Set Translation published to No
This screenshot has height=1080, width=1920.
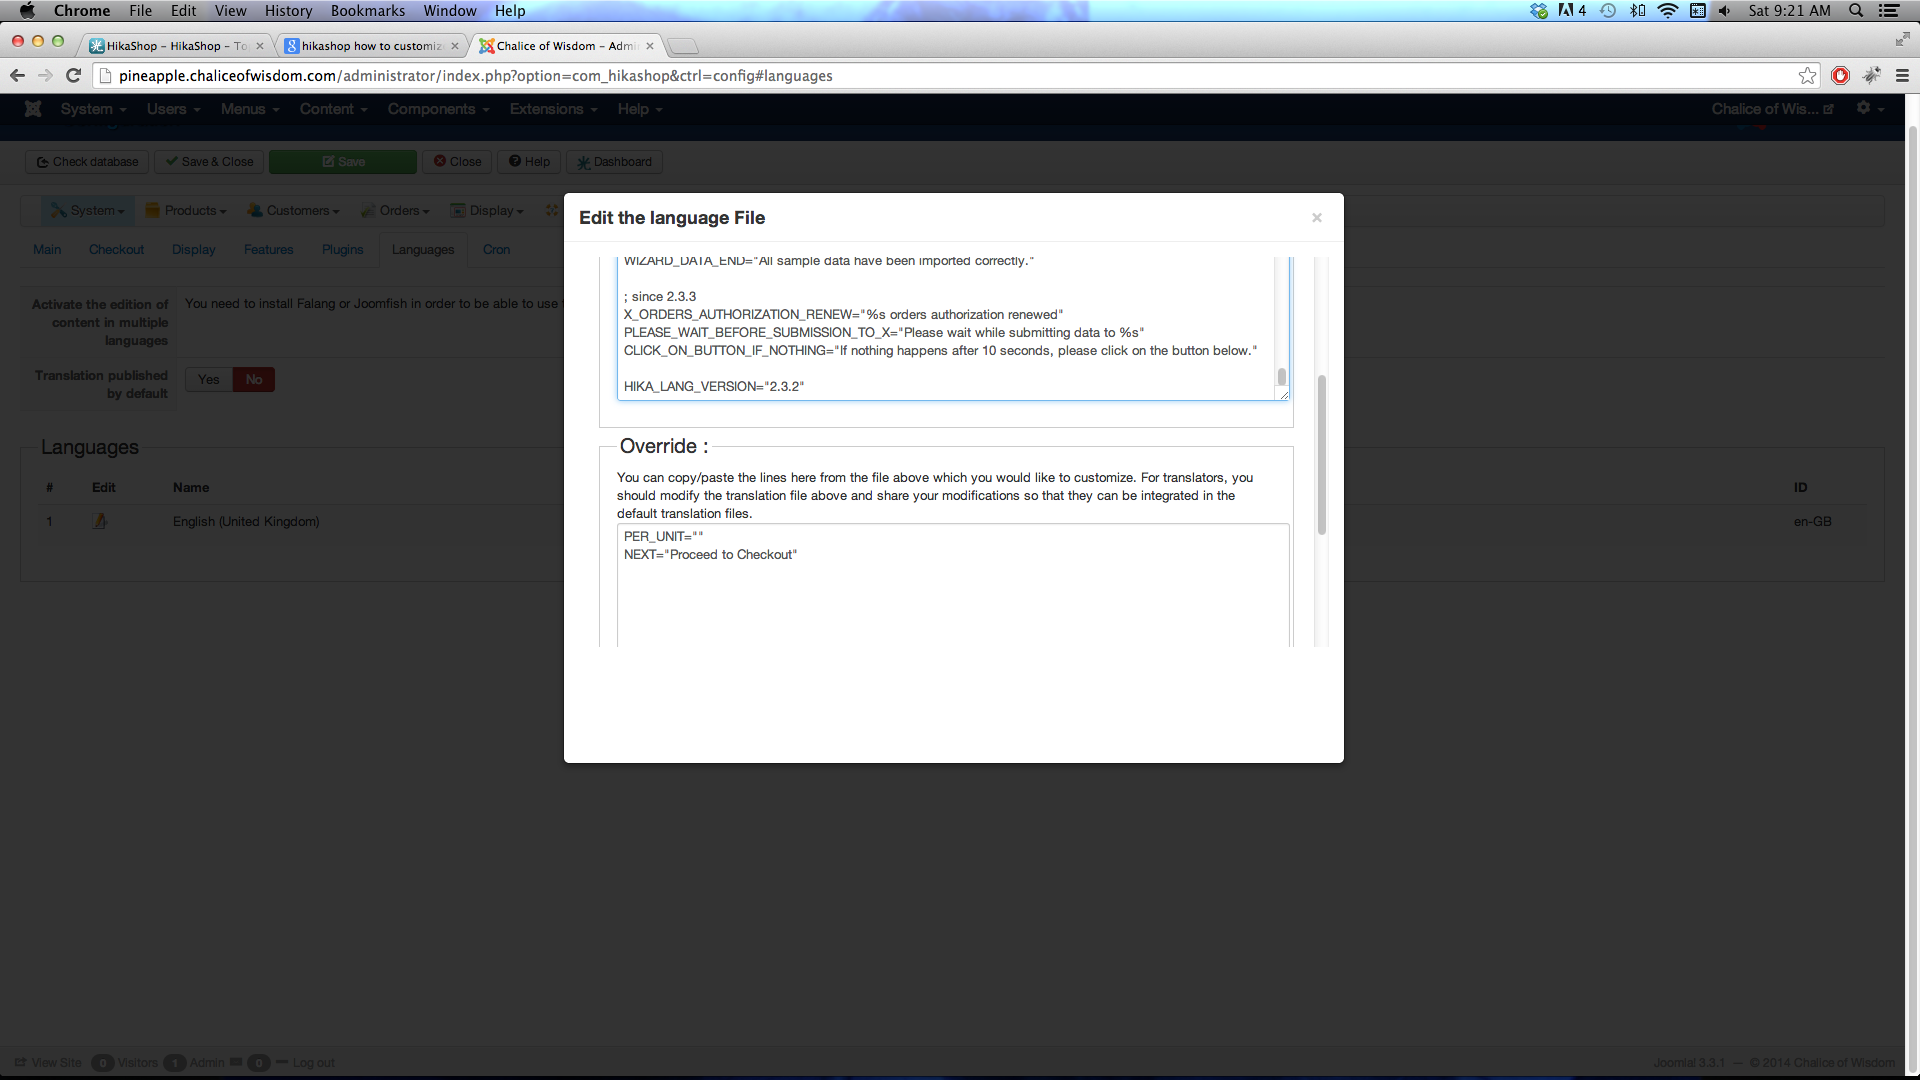[x=254, y=380]
